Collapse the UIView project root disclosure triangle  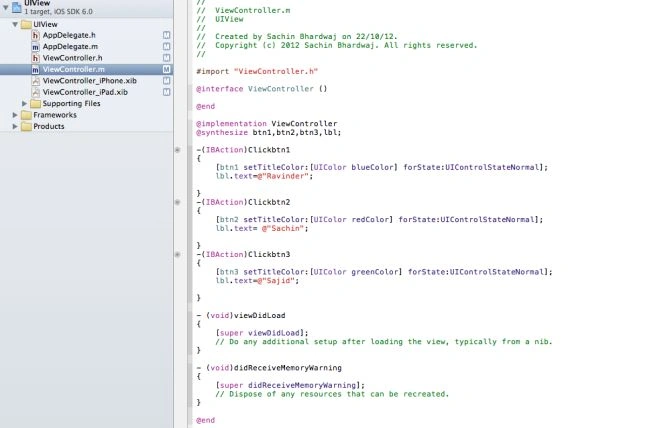point(5,7)
